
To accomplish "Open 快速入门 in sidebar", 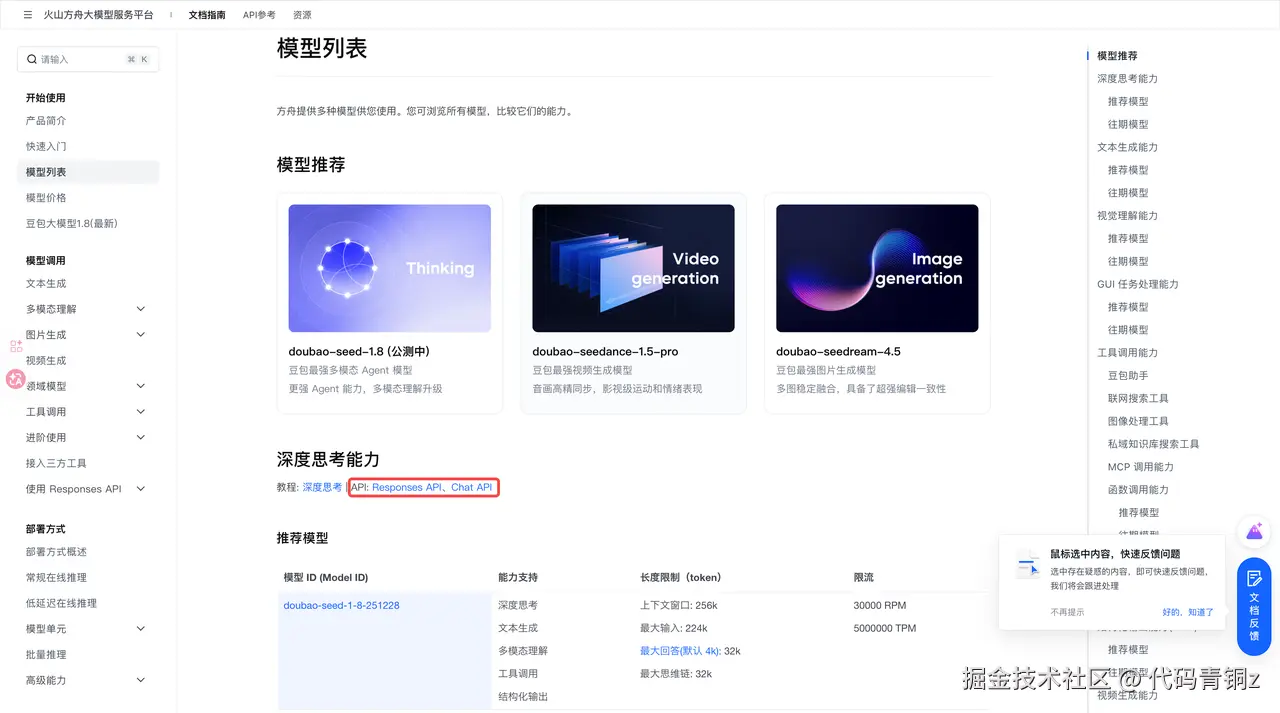I will [x=46, y=146].
